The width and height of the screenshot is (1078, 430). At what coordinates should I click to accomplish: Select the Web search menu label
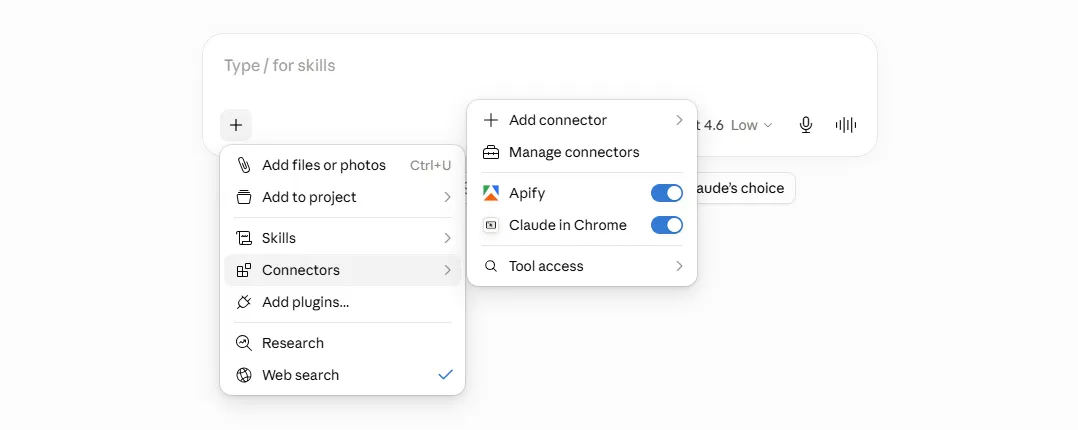pos(300,375)
